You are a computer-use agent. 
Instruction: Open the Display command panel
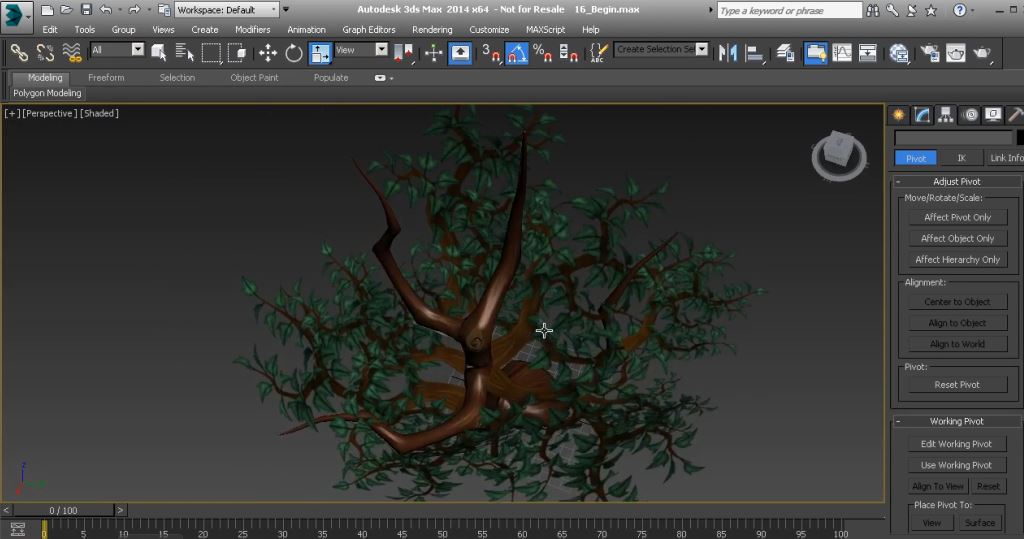(x=993, y=115)
